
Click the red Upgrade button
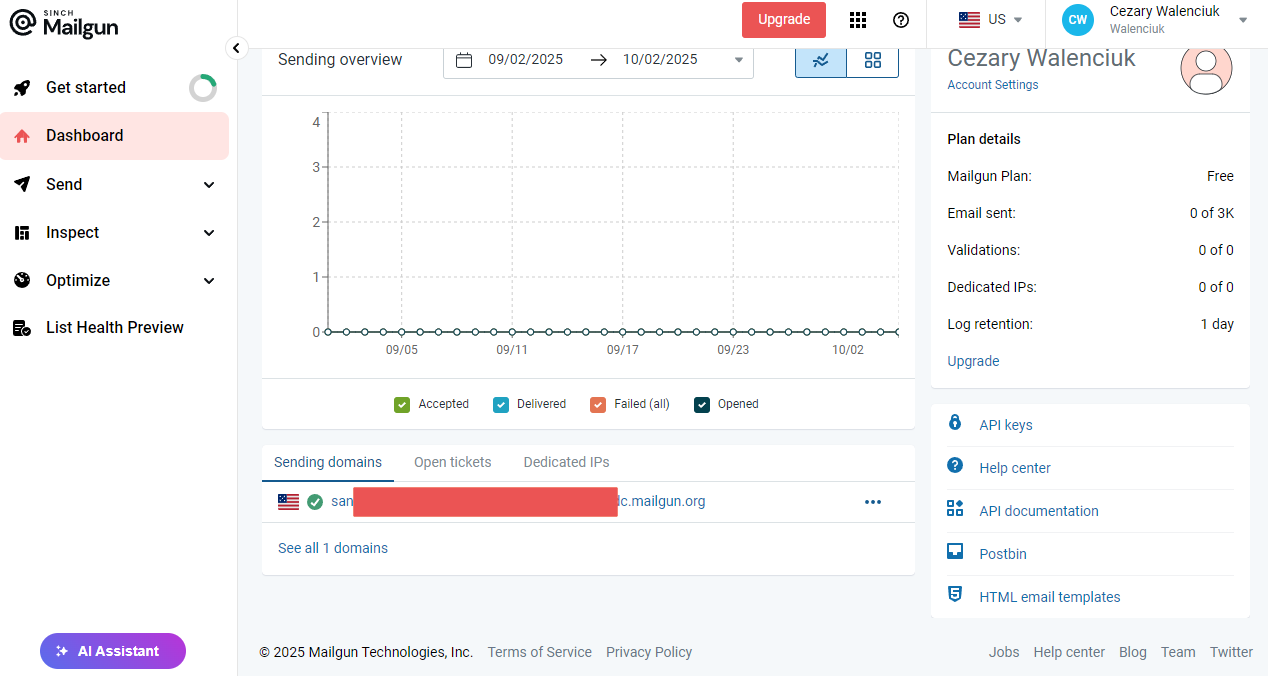point(784,20)
